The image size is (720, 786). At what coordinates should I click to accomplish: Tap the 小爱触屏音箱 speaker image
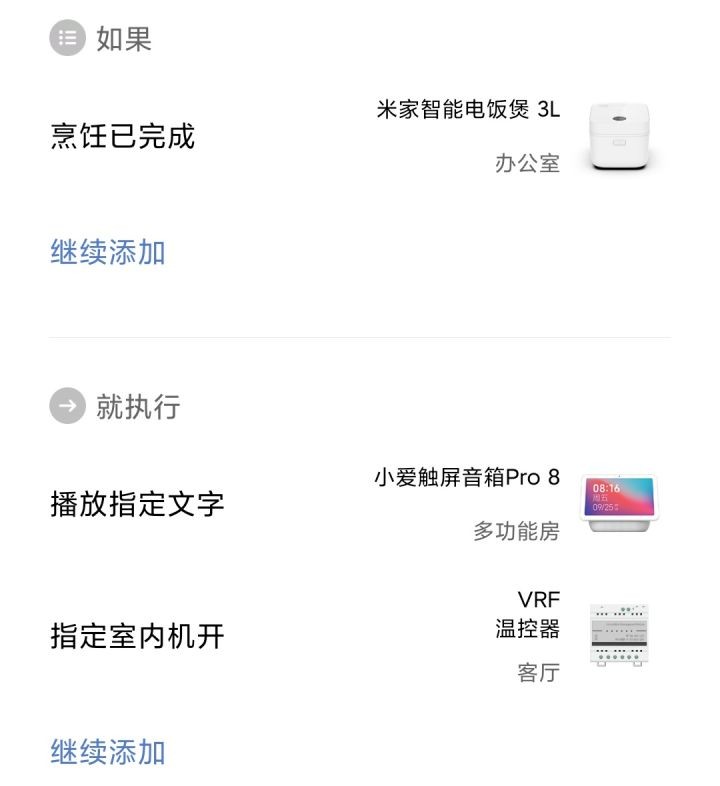point(619,503)
